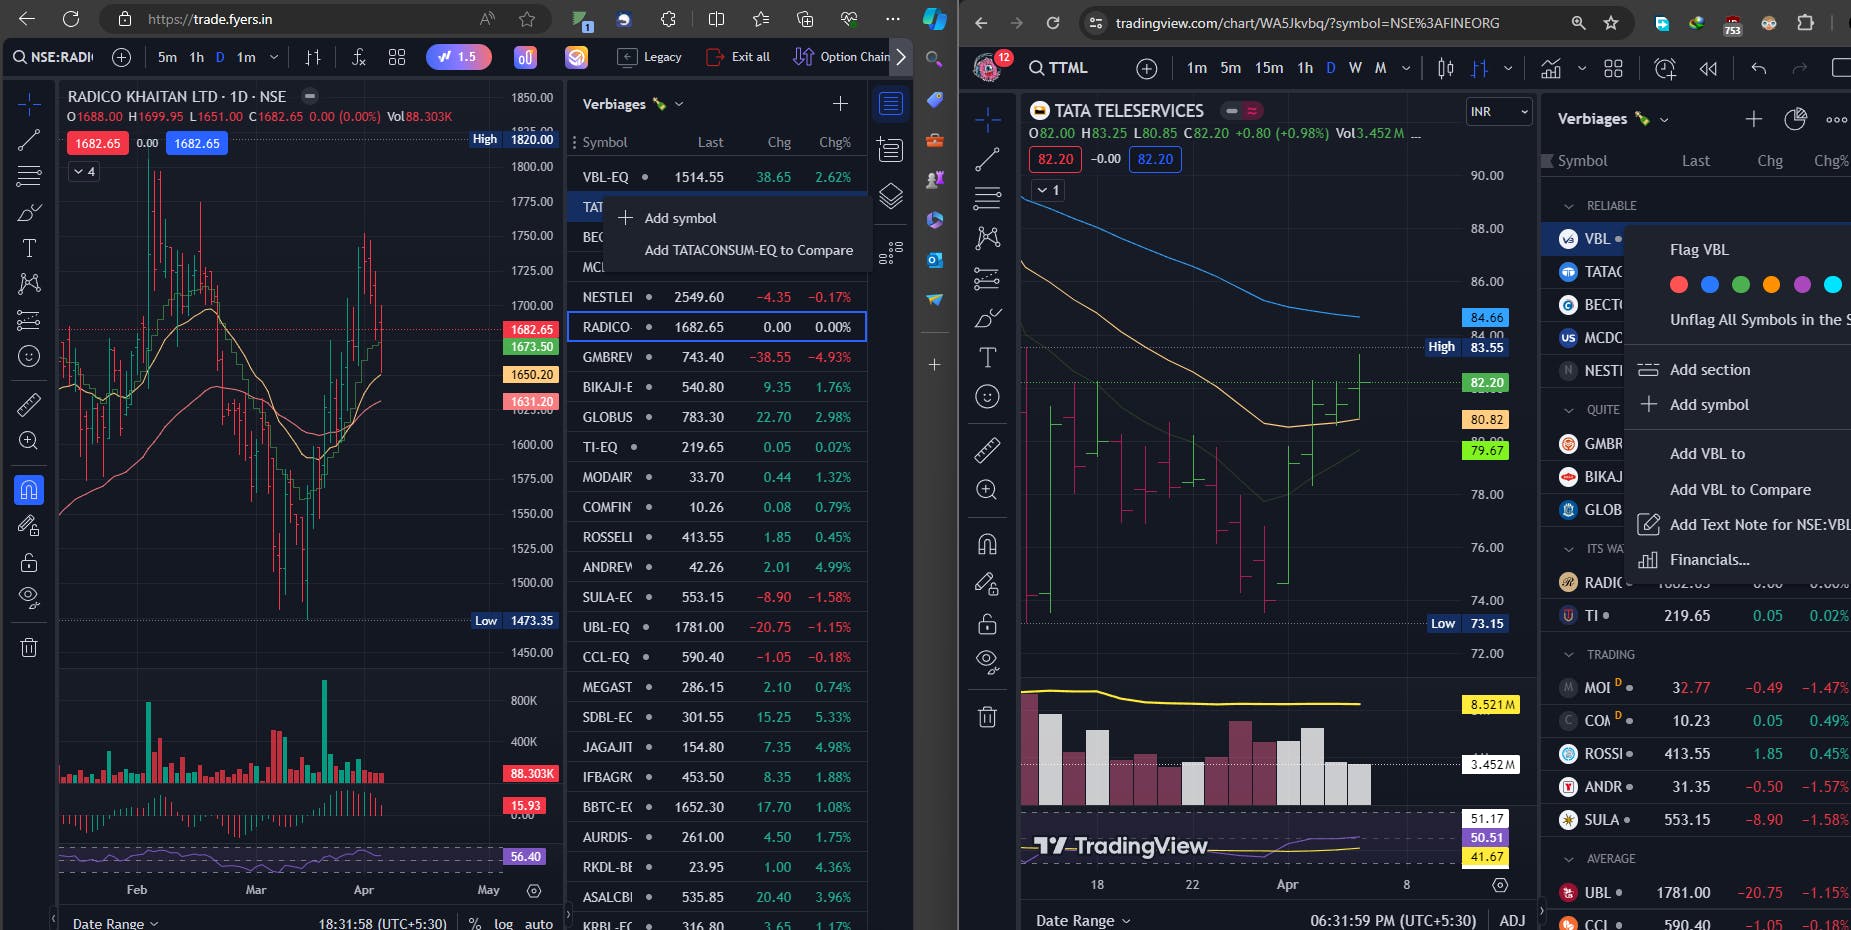Choose 'Add TATACONSUM-EQ to Compare' menu item
Screen dimensions: 1851x930
tap(749, 250)
